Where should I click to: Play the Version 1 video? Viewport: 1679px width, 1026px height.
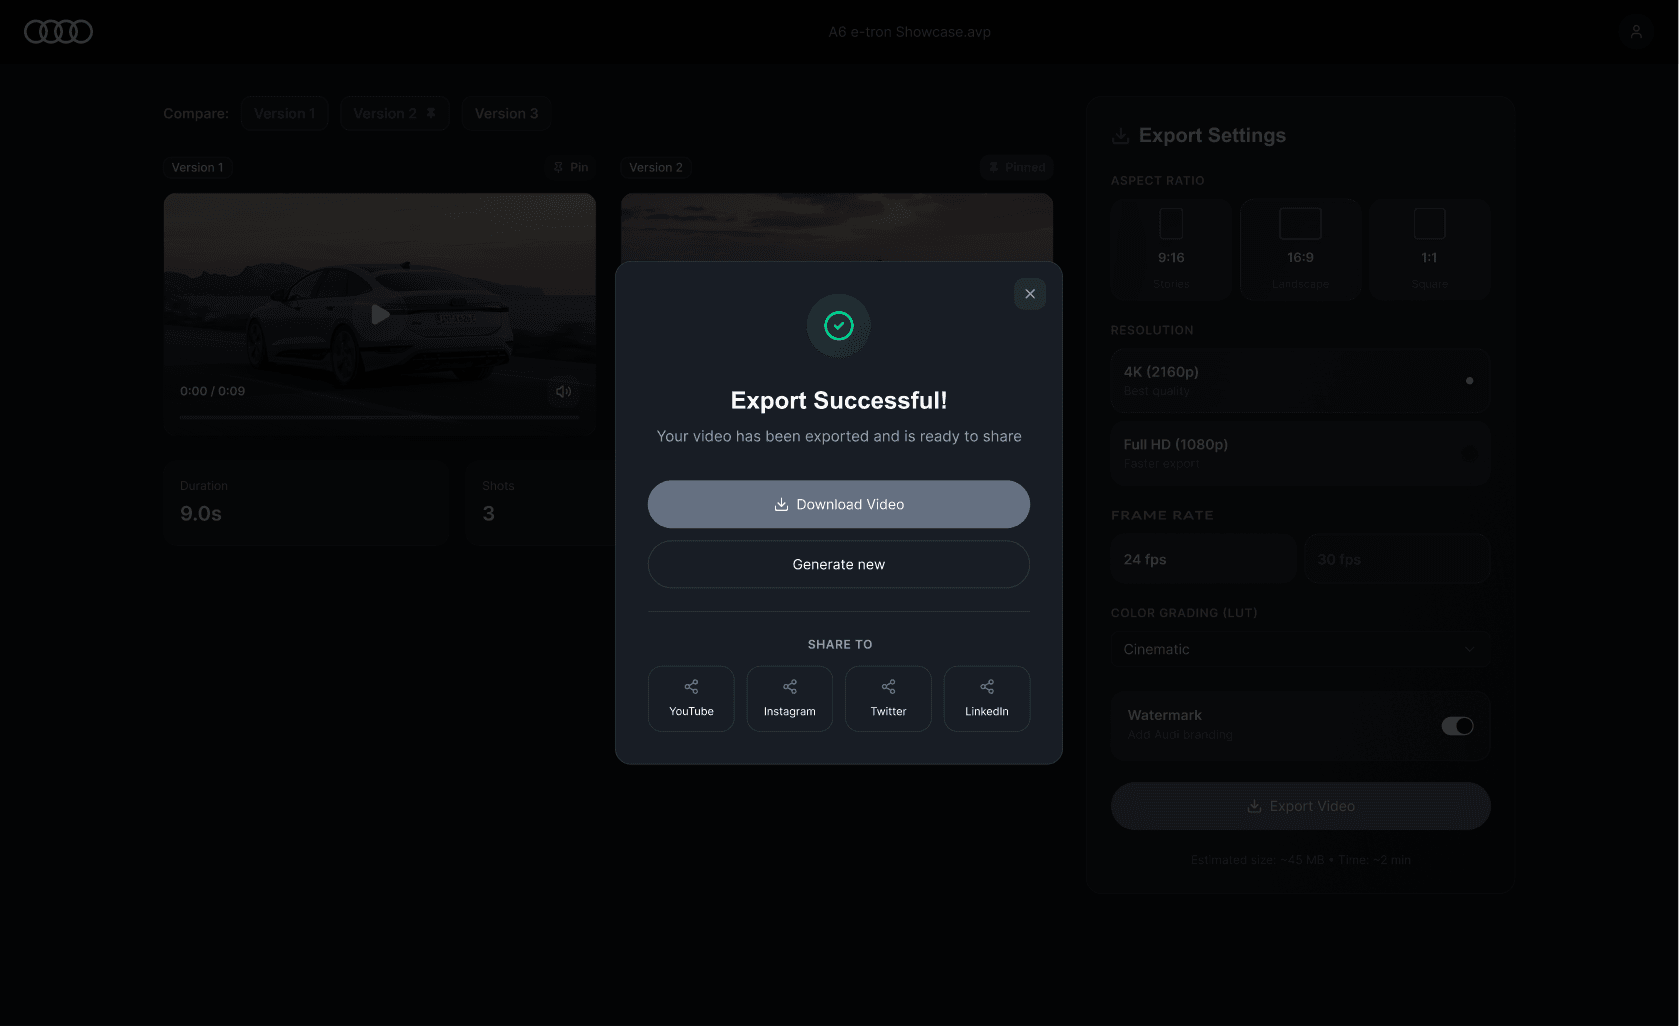coord(380,315)
